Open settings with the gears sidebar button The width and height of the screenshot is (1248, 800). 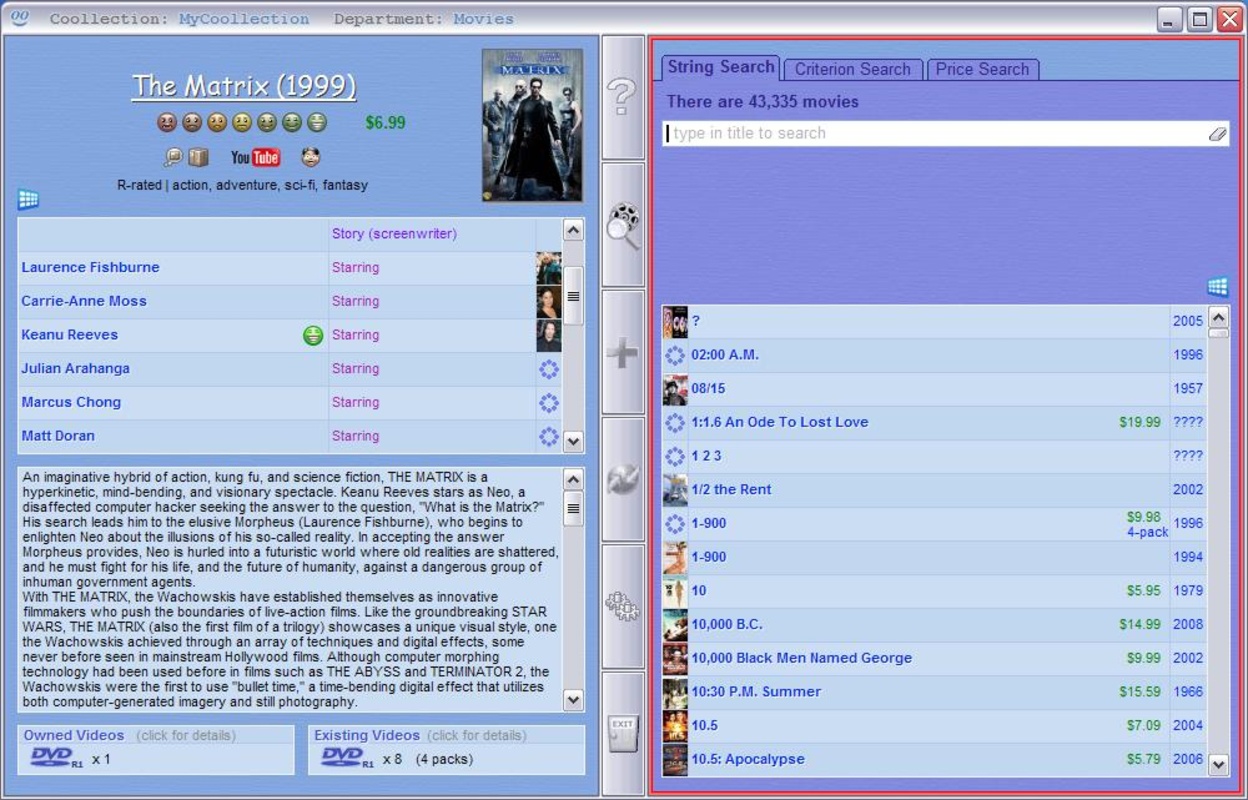[622, 606]
